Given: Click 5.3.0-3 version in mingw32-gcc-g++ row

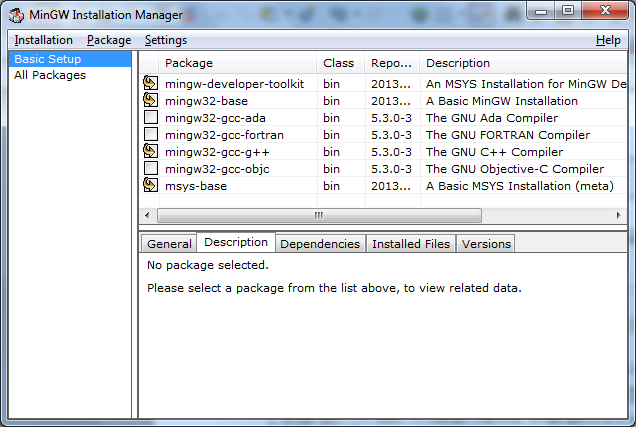Looking at the screenshot, I should (391, 152).
